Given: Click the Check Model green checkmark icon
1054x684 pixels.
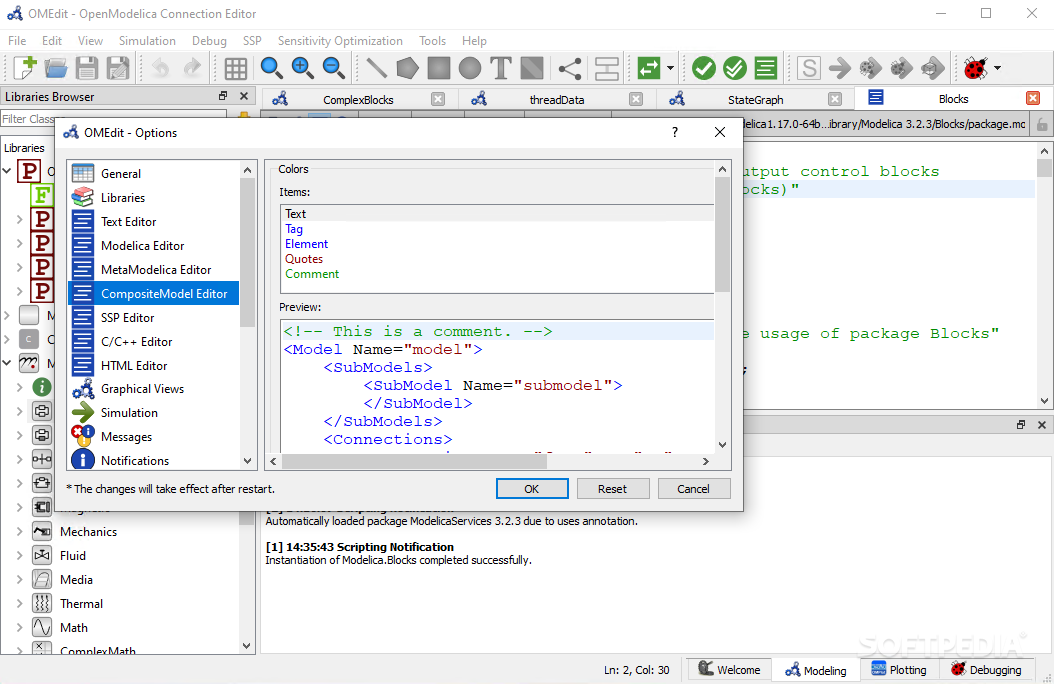Looking at the screenshot, I should (704, 68).
